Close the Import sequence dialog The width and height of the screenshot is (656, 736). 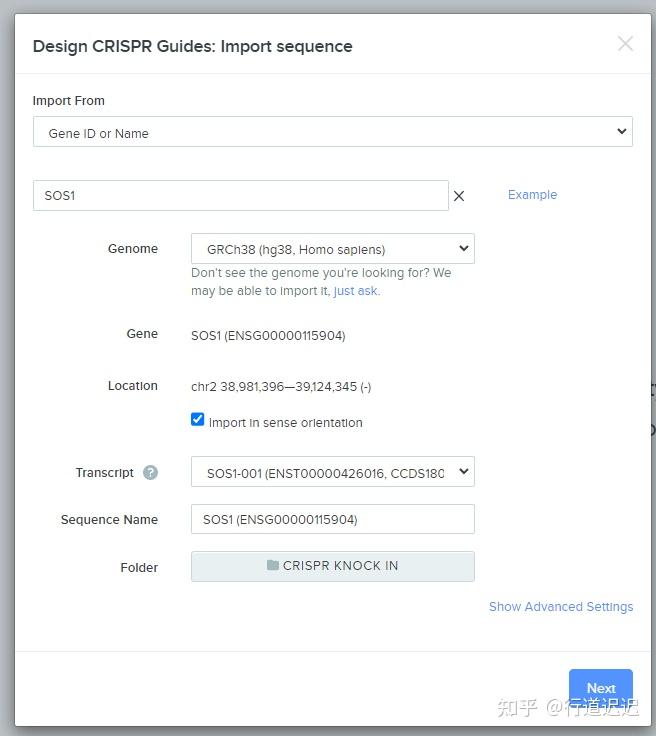click(625, 44)
